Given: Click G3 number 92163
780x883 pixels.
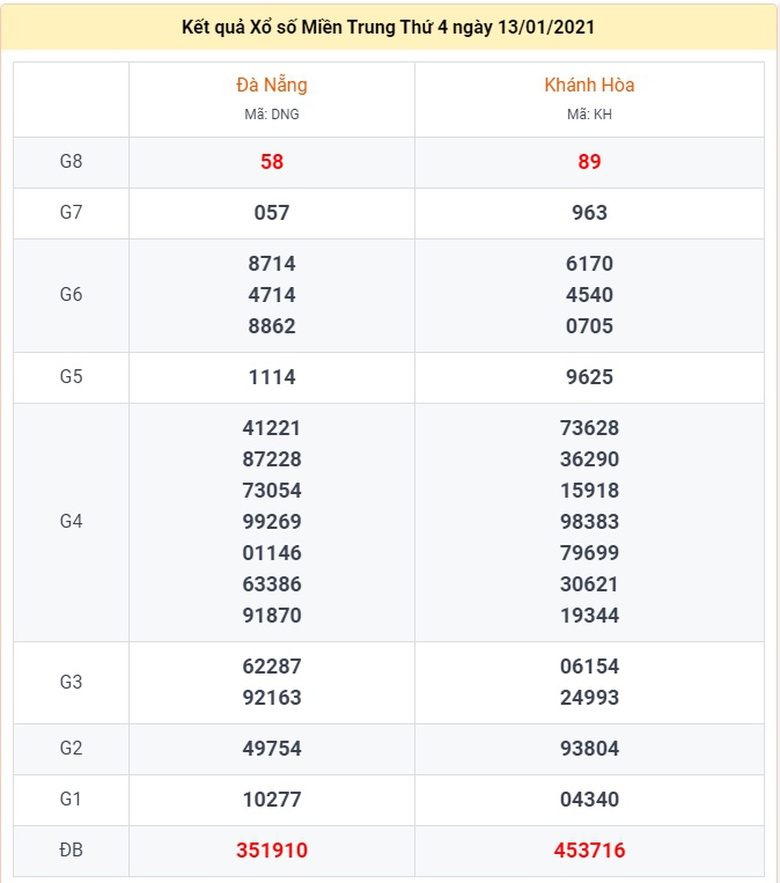Looking at the screenshot, I should pyautogui.click(x=271, y=698).
